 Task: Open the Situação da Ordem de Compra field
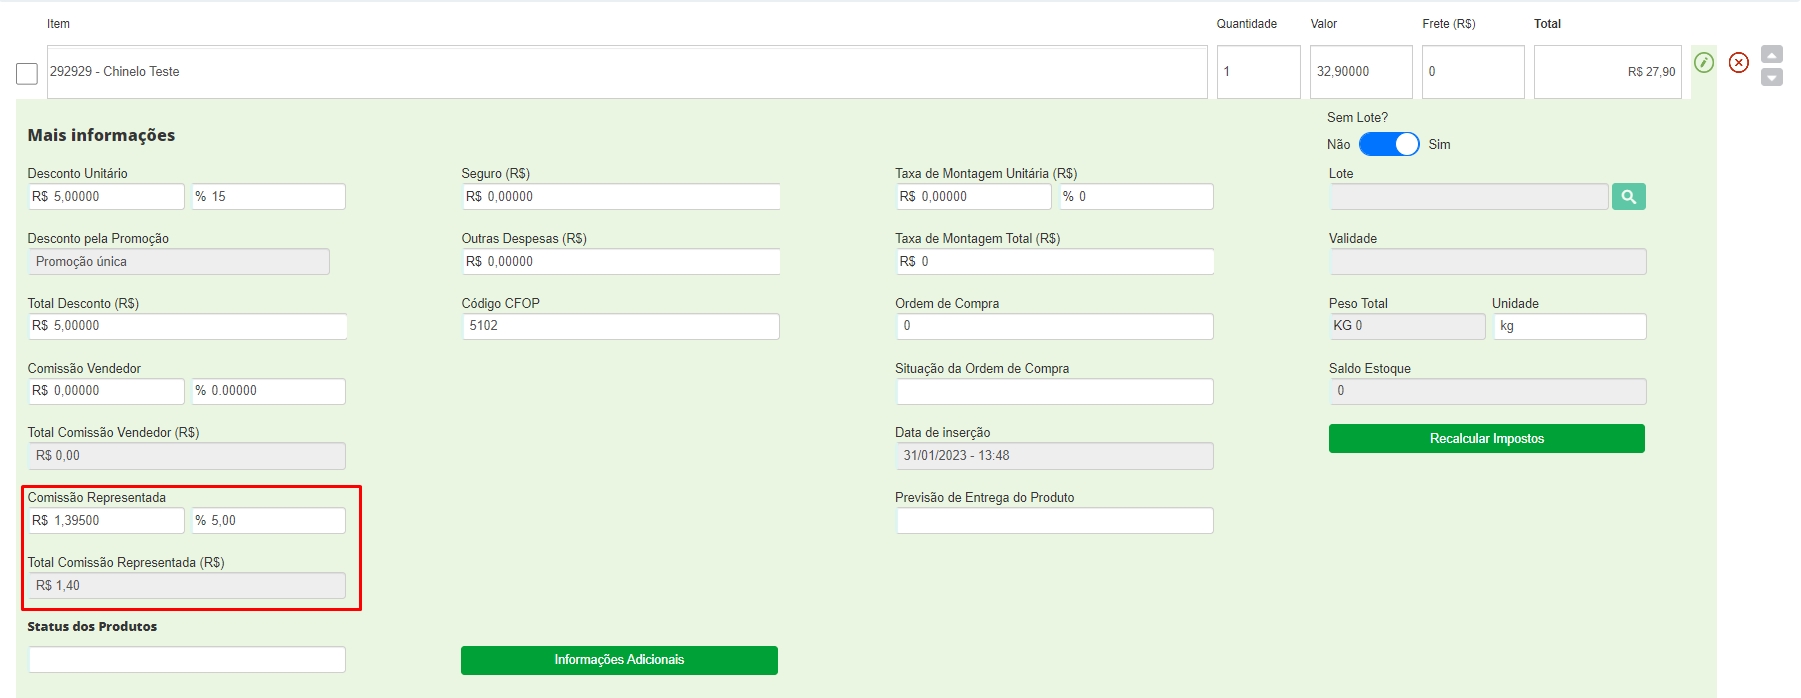tap(1054, 391)
